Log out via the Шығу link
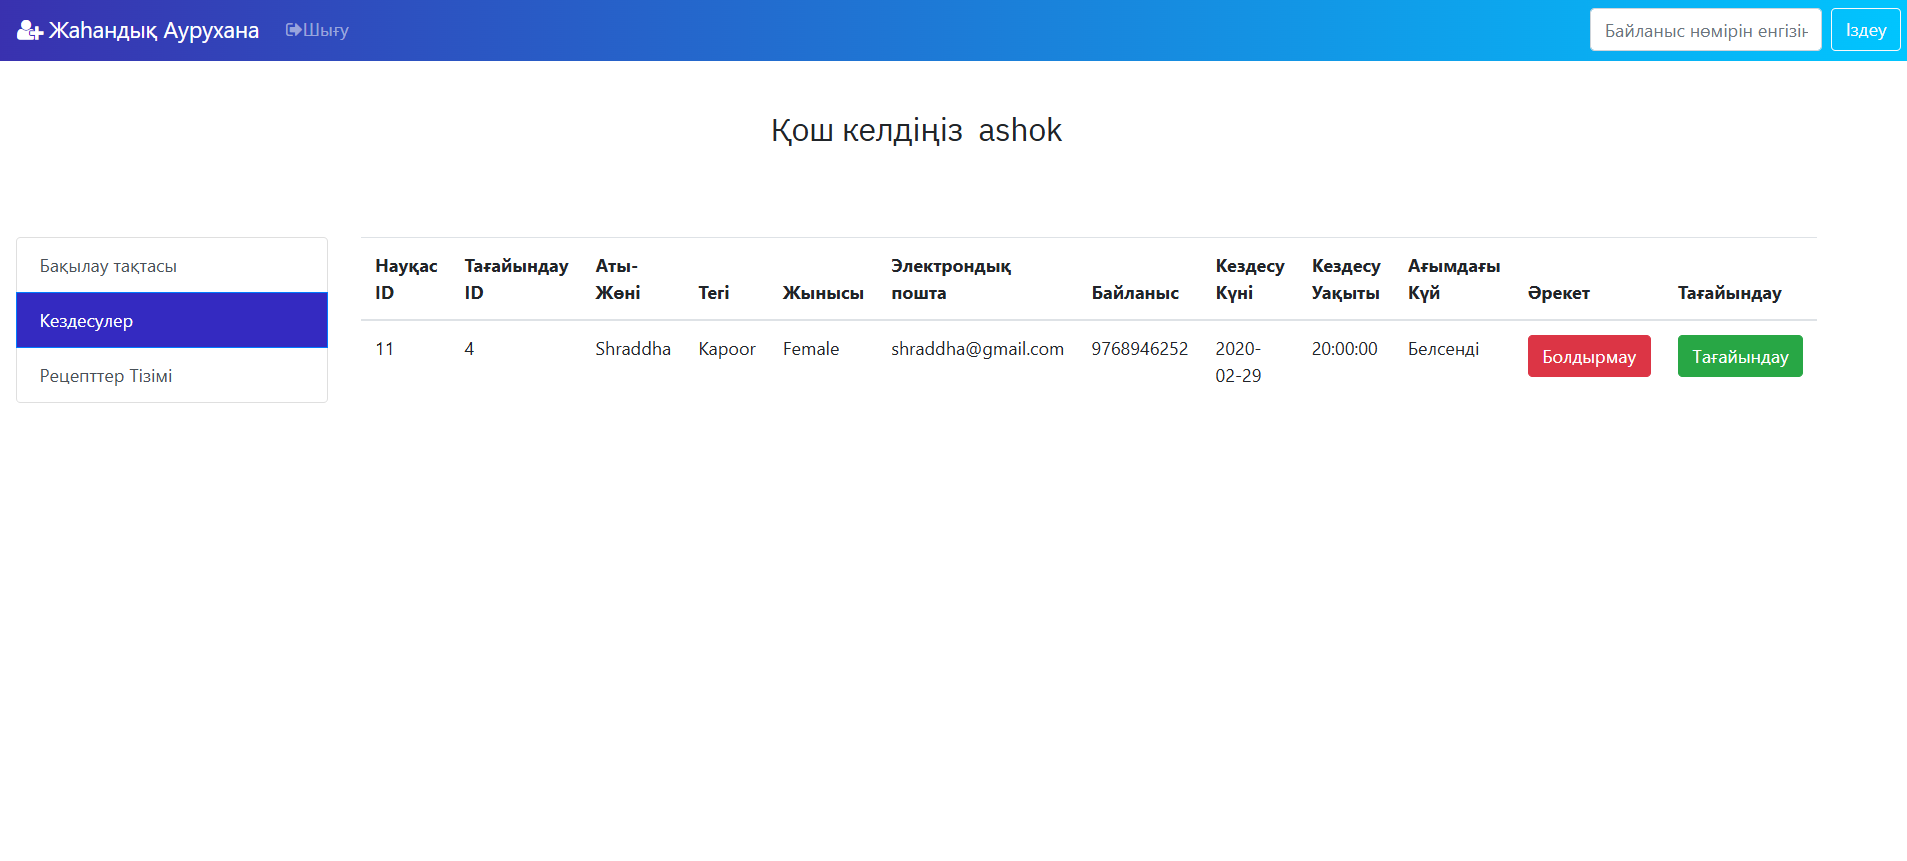Image resolution: width=1907 pixels, height=861 pixels. 317,30
